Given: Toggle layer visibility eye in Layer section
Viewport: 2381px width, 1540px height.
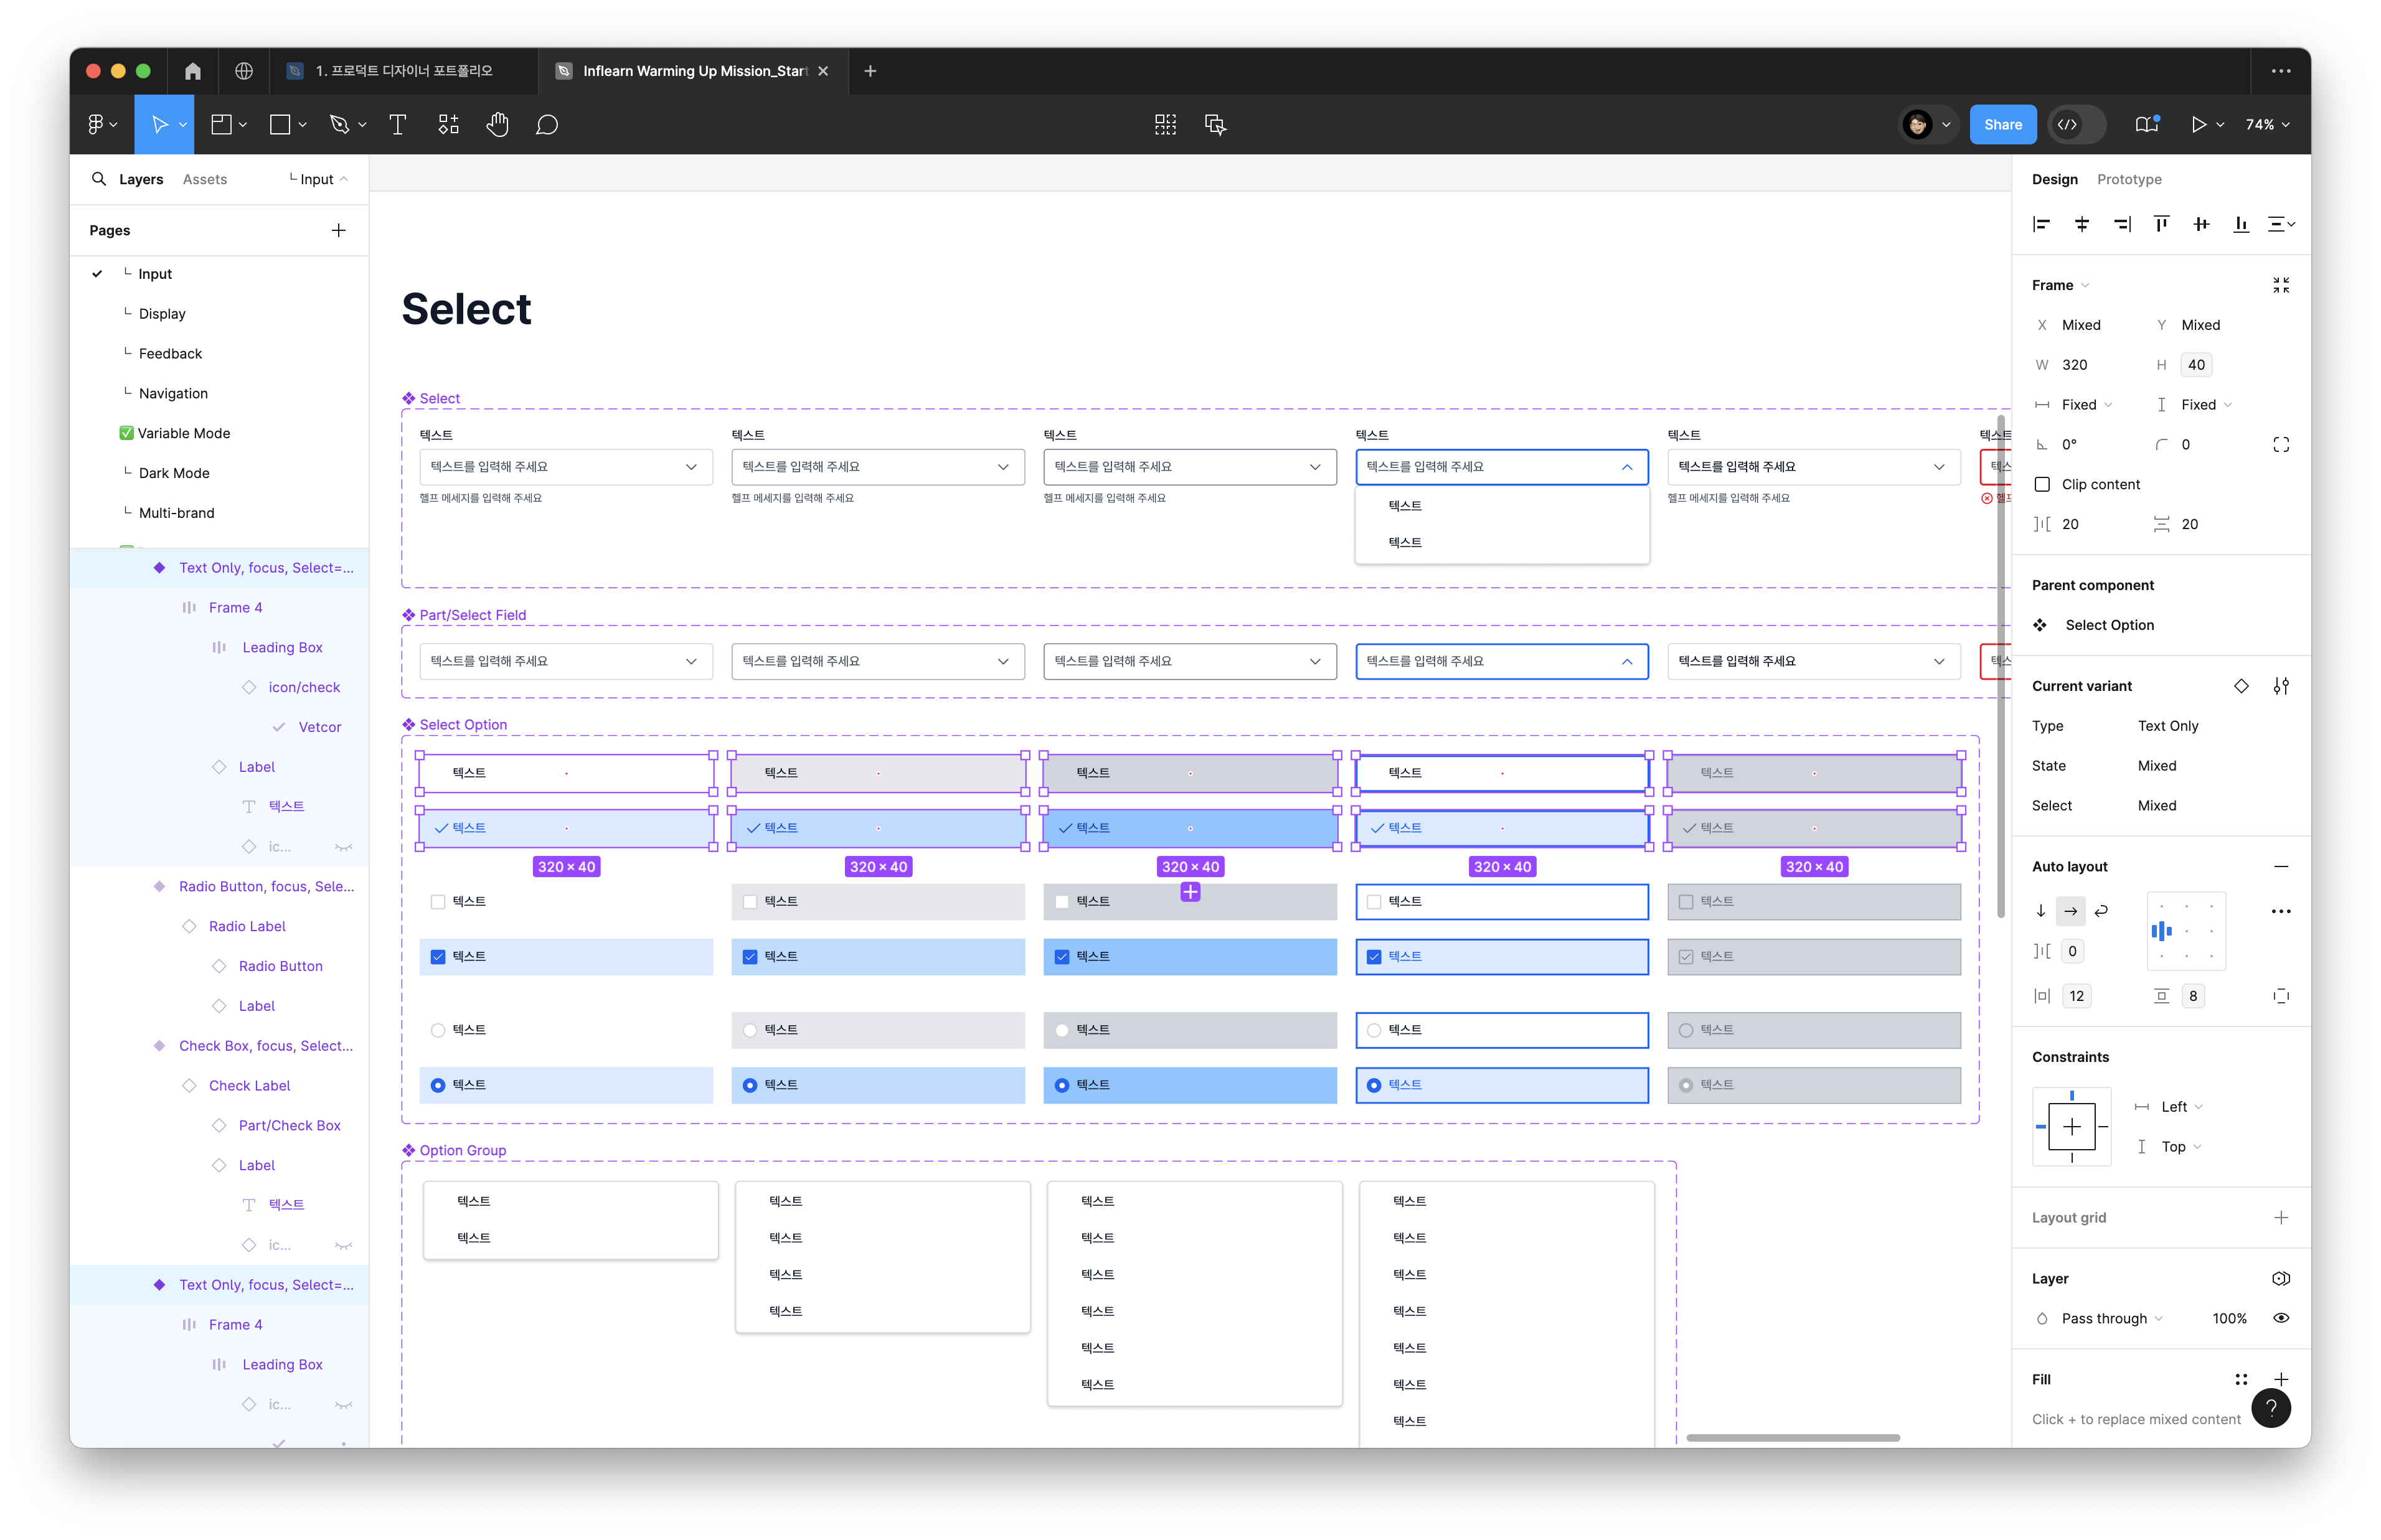Looking at the screenshot, I should tap(2280, 1318).
